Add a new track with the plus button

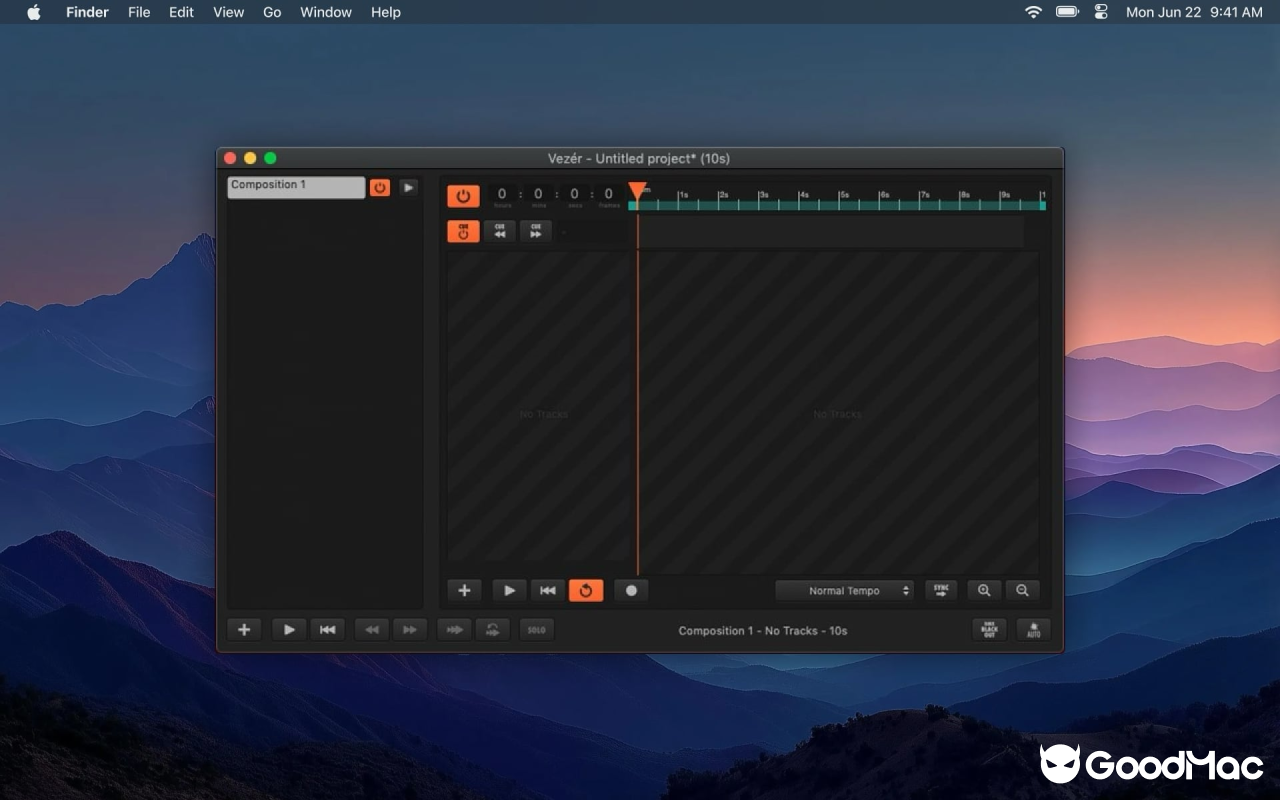pos(464,590)
